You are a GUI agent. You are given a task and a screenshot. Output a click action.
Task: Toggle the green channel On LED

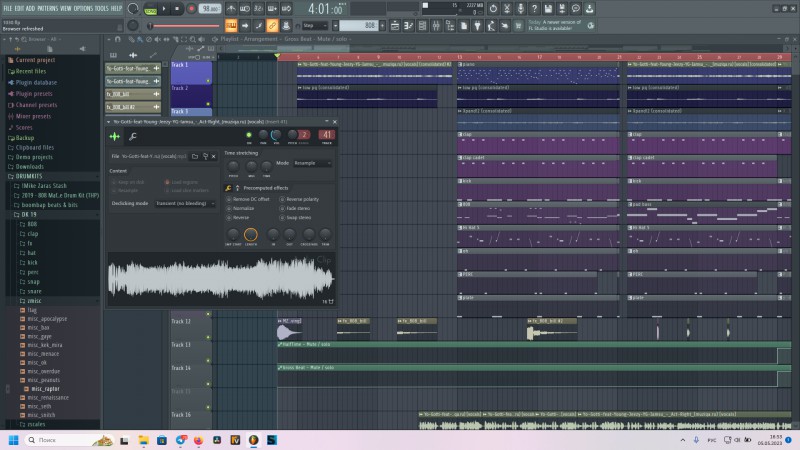(x=249, y=135)
